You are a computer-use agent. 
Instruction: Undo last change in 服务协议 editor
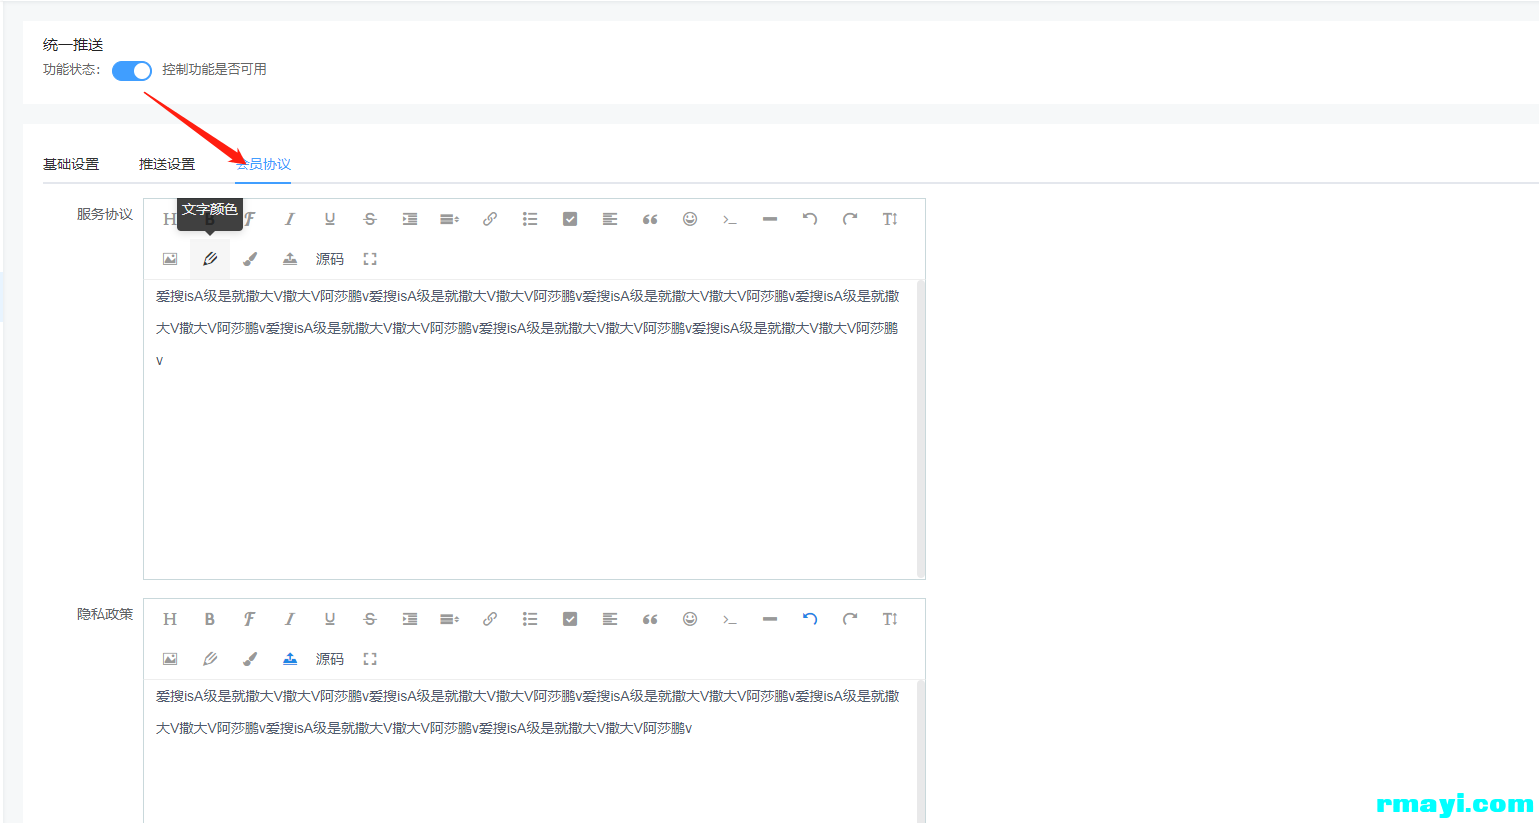point(810,219)
